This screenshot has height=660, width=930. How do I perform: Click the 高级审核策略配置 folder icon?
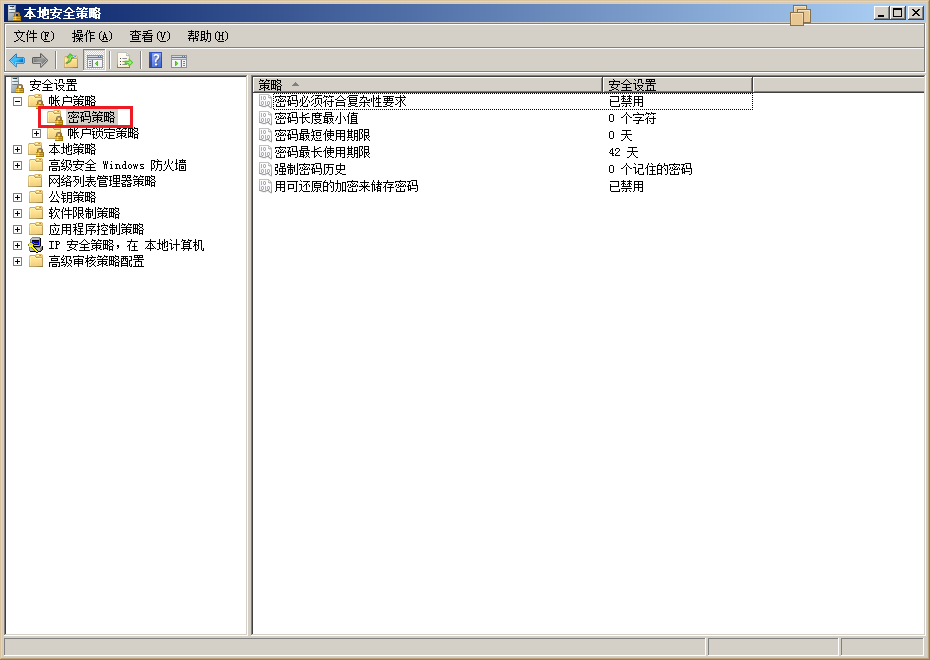point(37,261)
